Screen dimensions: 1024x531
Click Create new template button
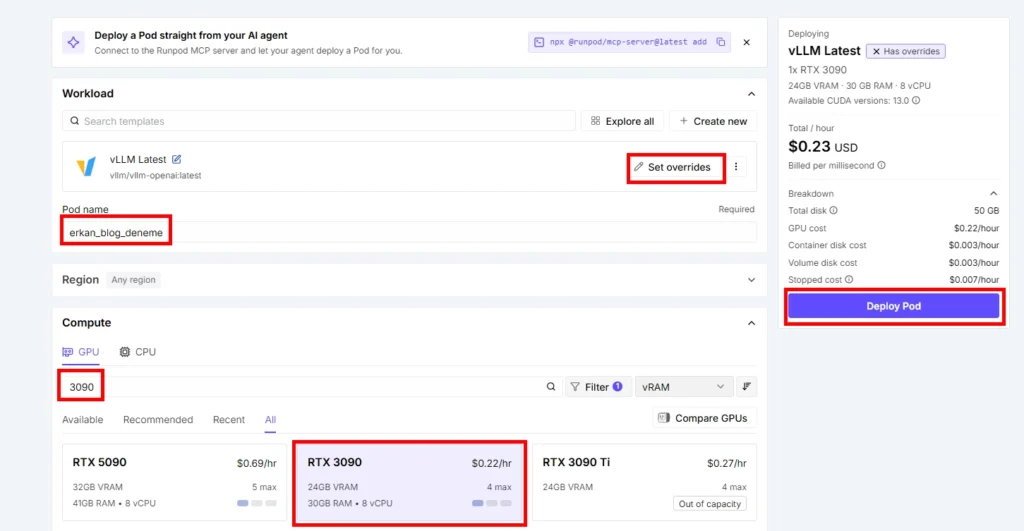point(712,121)
